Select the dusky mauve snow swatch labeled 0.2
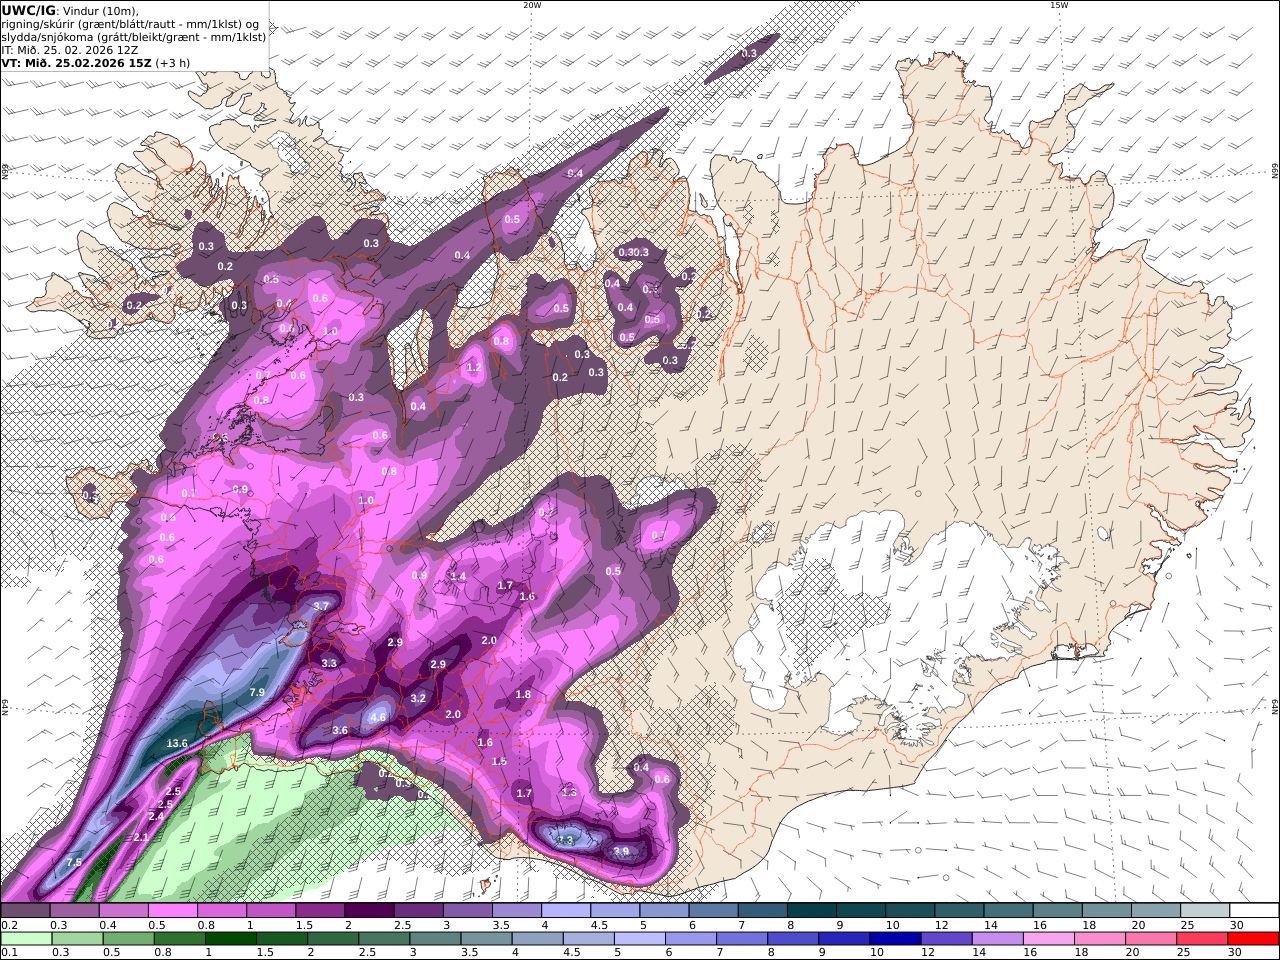The image size is (1280, 960). (26, 911)
